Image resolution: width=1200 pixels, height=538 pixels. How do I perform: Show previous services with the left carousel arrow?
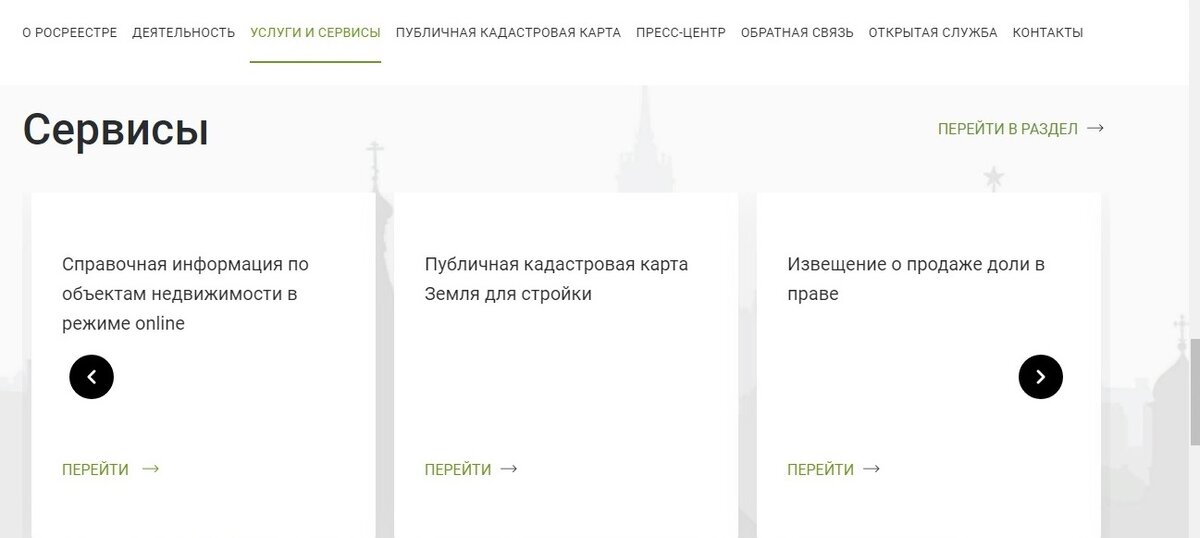point(92,377)
